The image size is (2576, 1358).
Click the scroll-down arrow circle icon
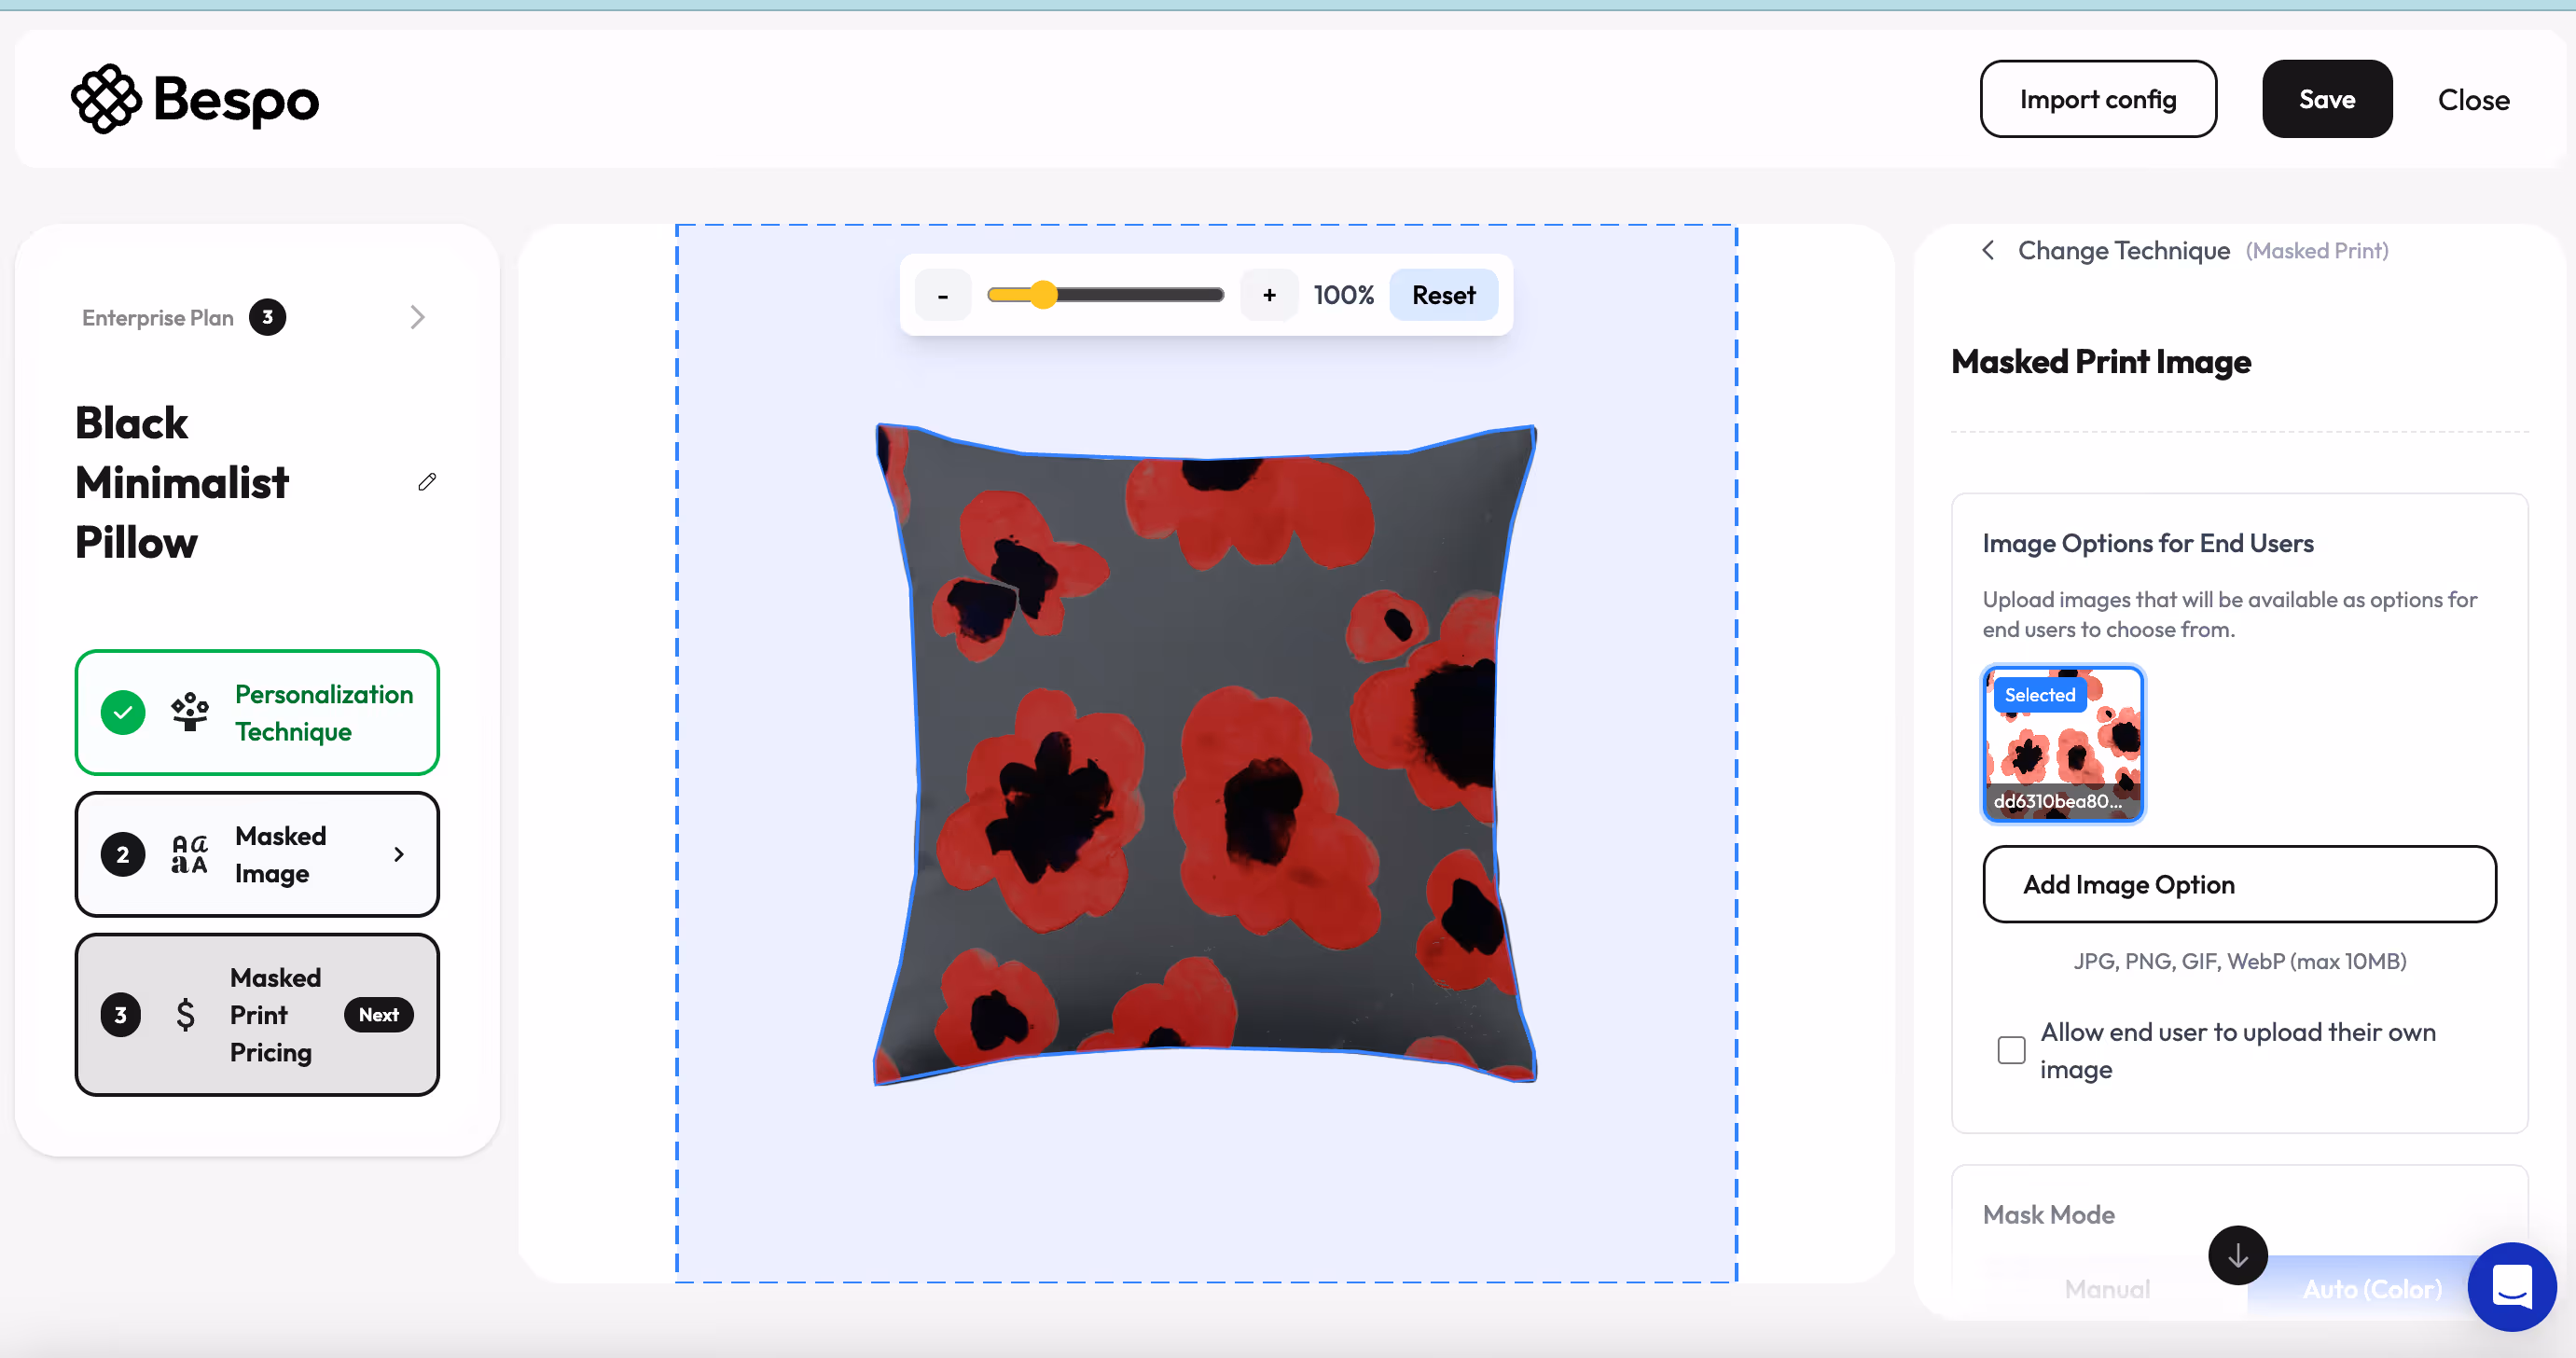[2237, 1255]
